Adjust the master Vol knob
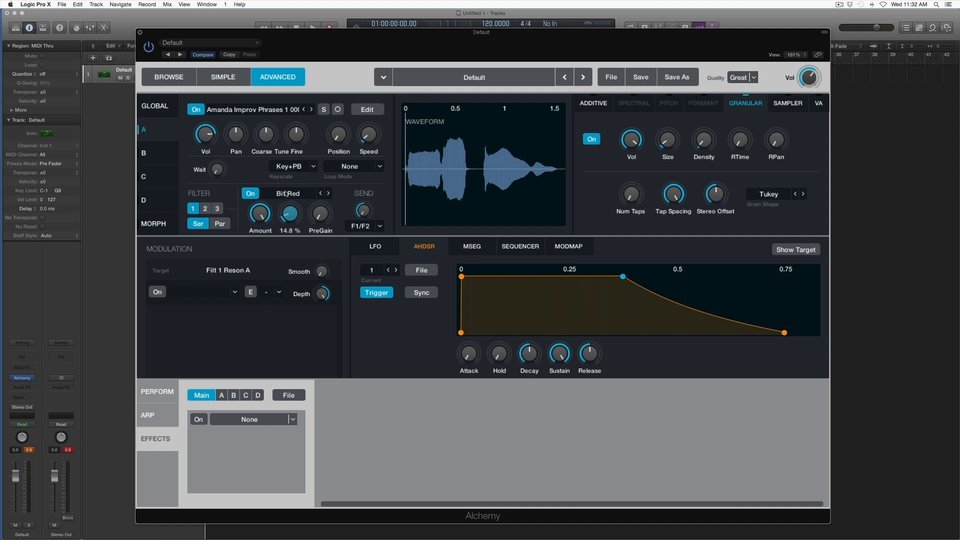Image resolution: width=960 pixels, height=540 pixels. click(808, 78)
